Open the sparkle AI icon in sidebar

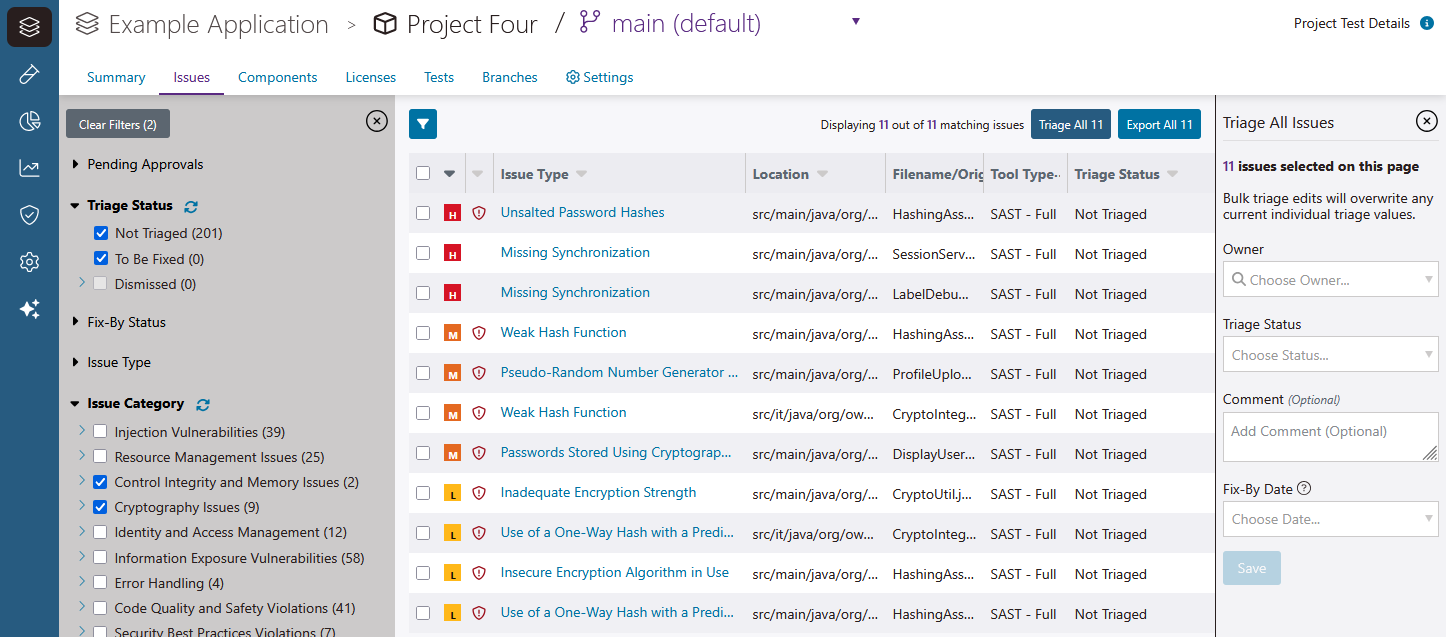coord(29,309)
